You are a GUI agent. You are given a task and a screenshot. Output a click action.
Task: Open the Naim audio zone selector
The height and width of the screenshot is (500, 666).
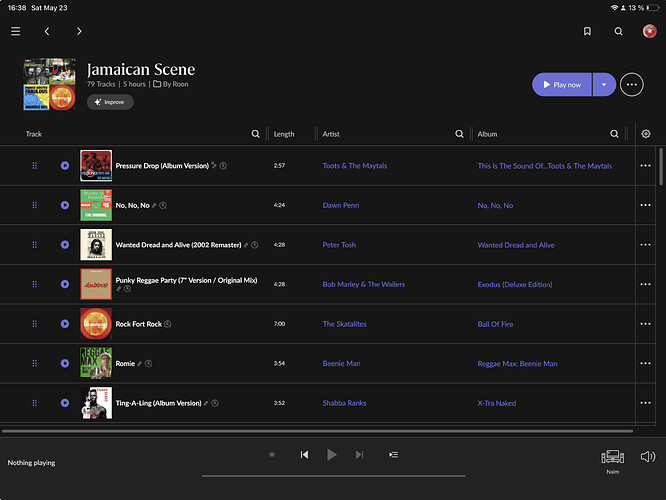(x=612, y=461)
